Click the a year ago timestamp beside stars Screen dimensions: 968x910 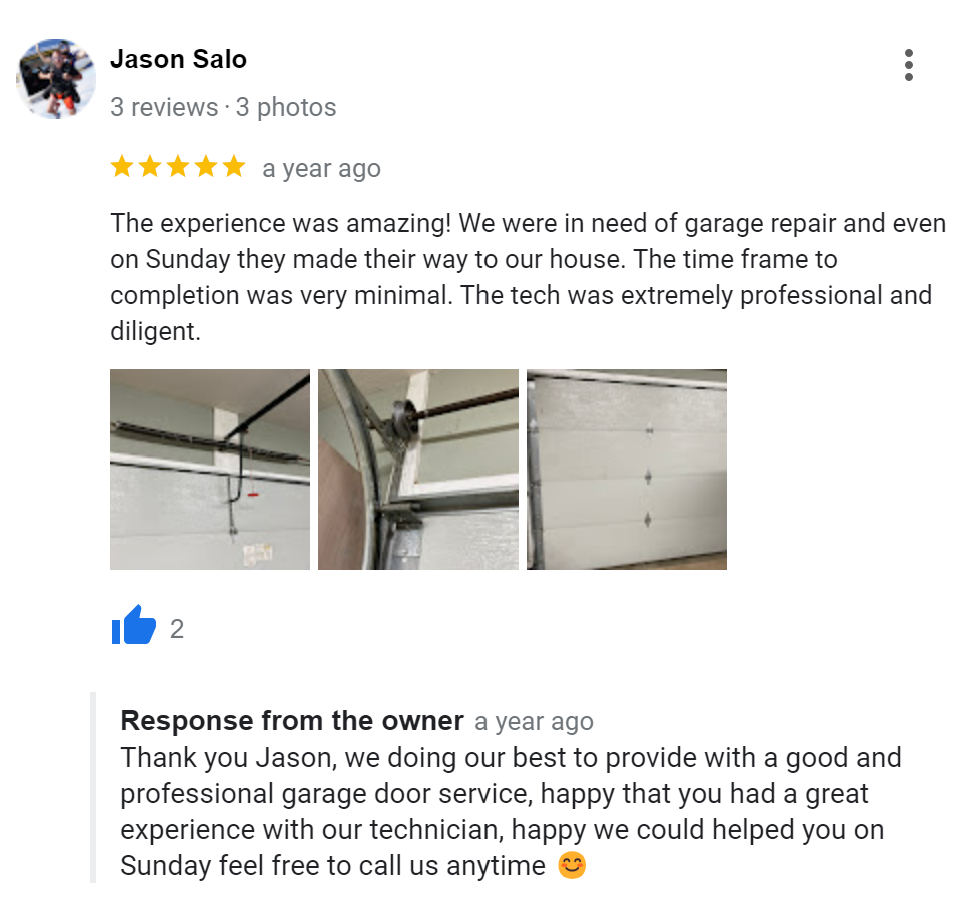pyautogui.click(x=322, y=169)
